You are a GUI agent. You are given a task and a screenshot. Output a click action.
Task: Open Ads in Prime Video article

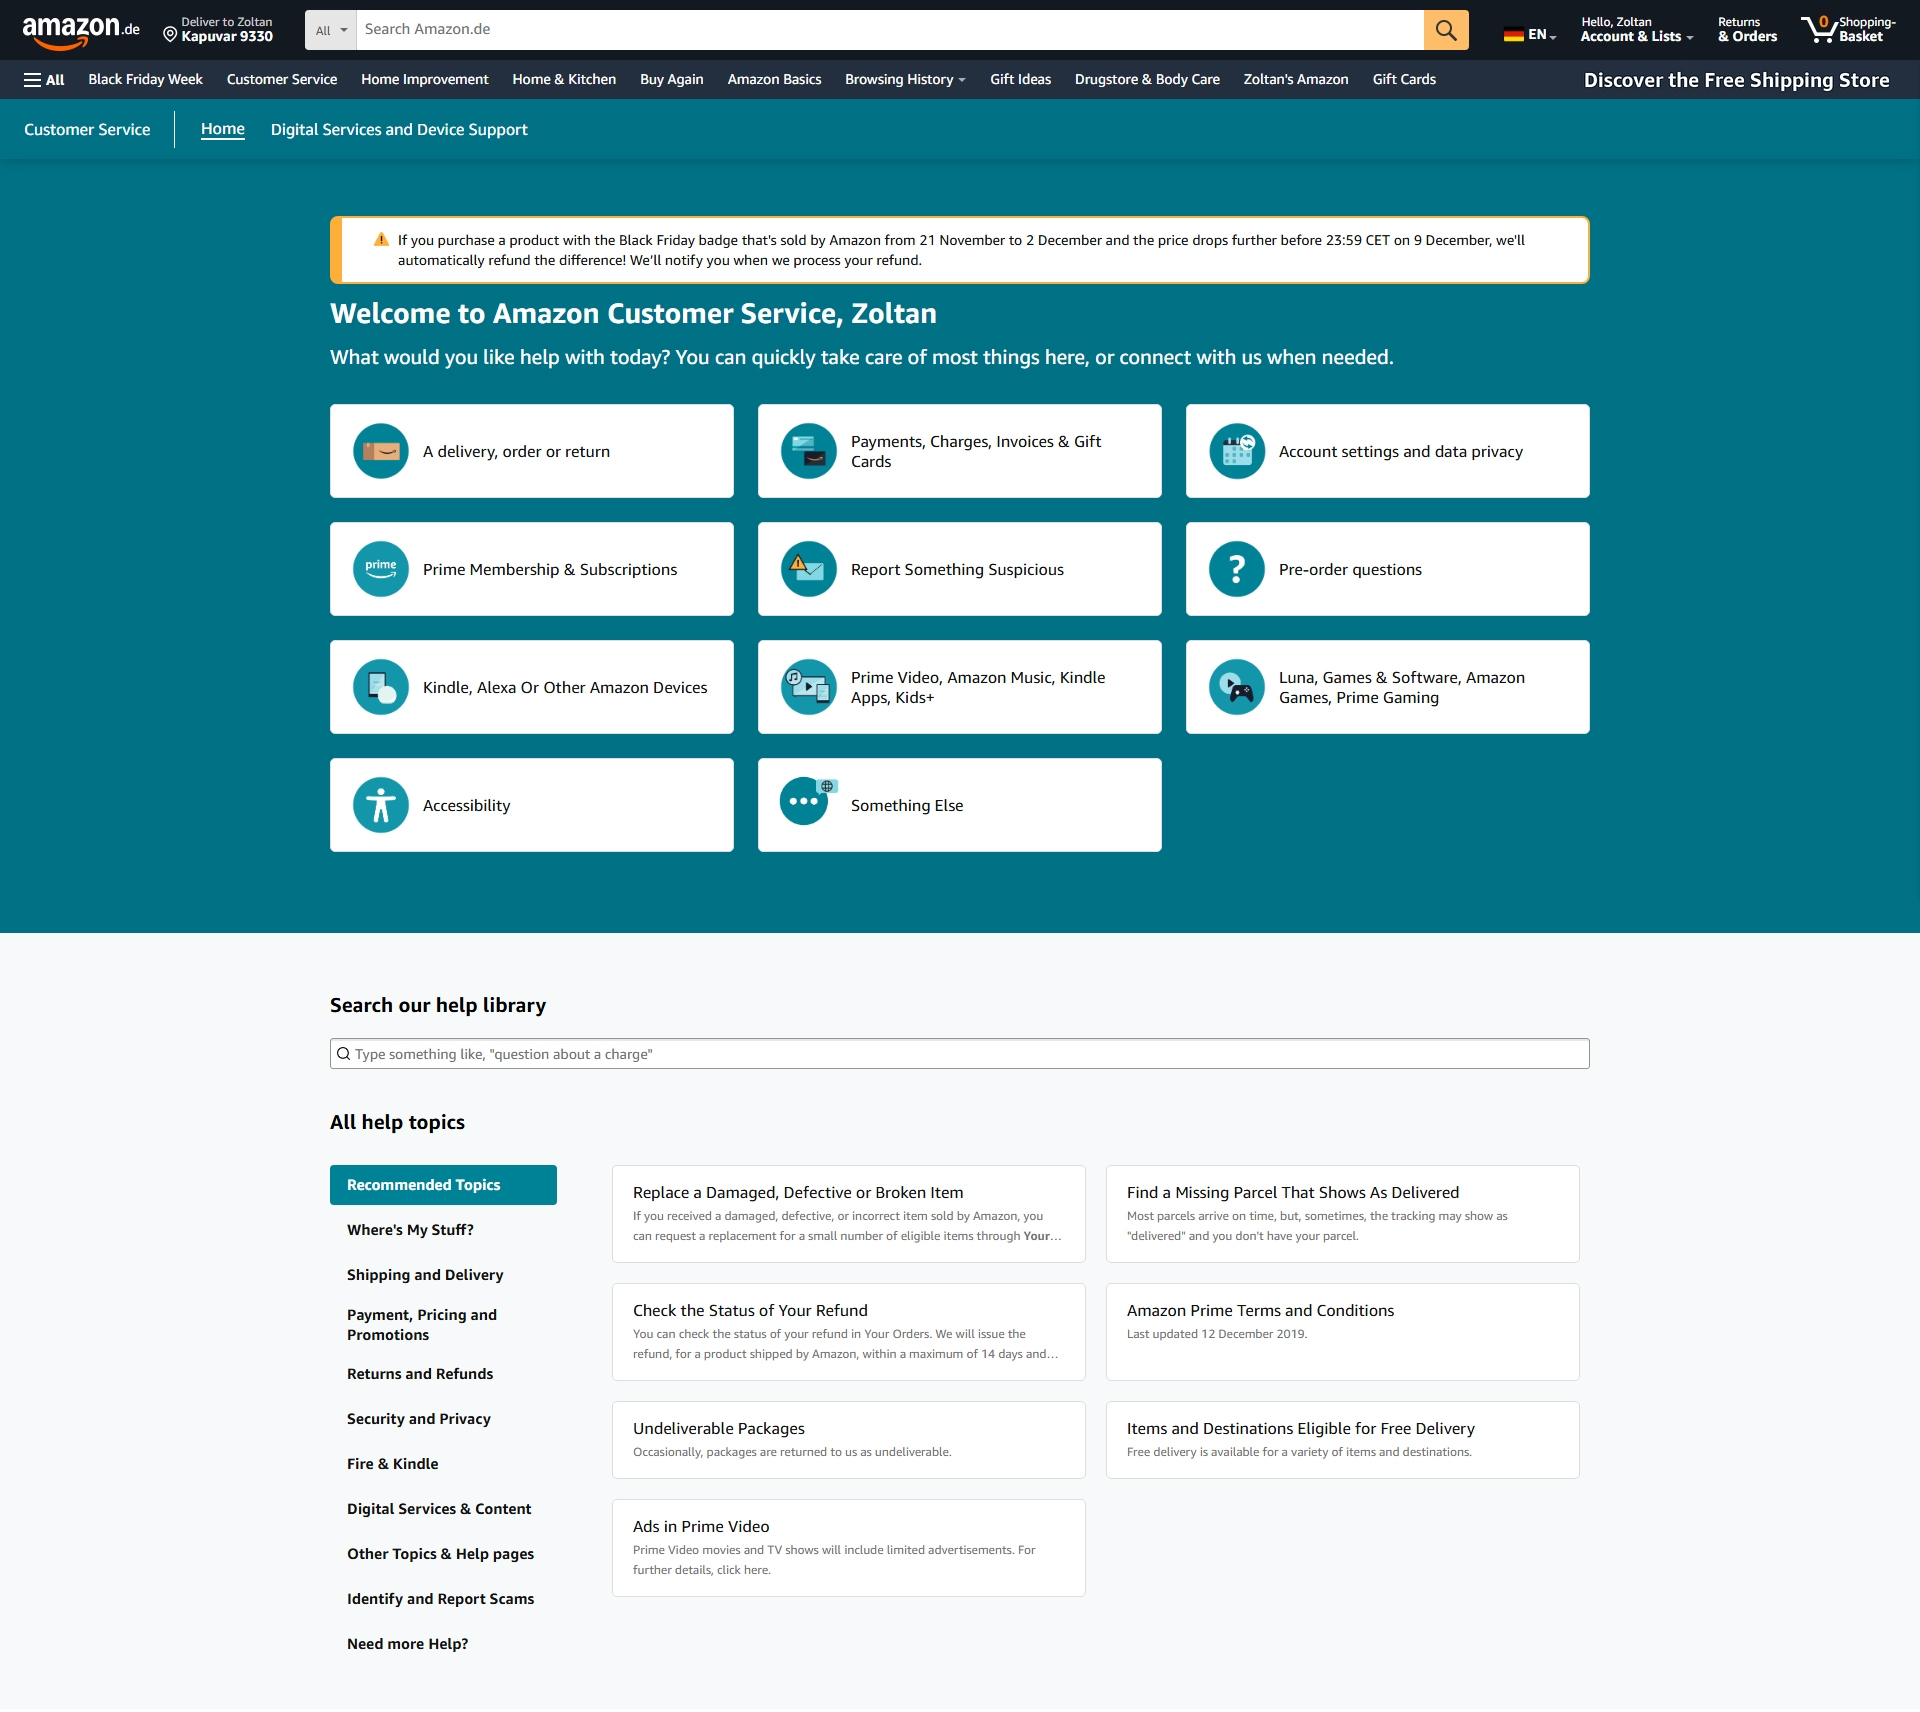pyautogui.click(x=849, y=1548)
